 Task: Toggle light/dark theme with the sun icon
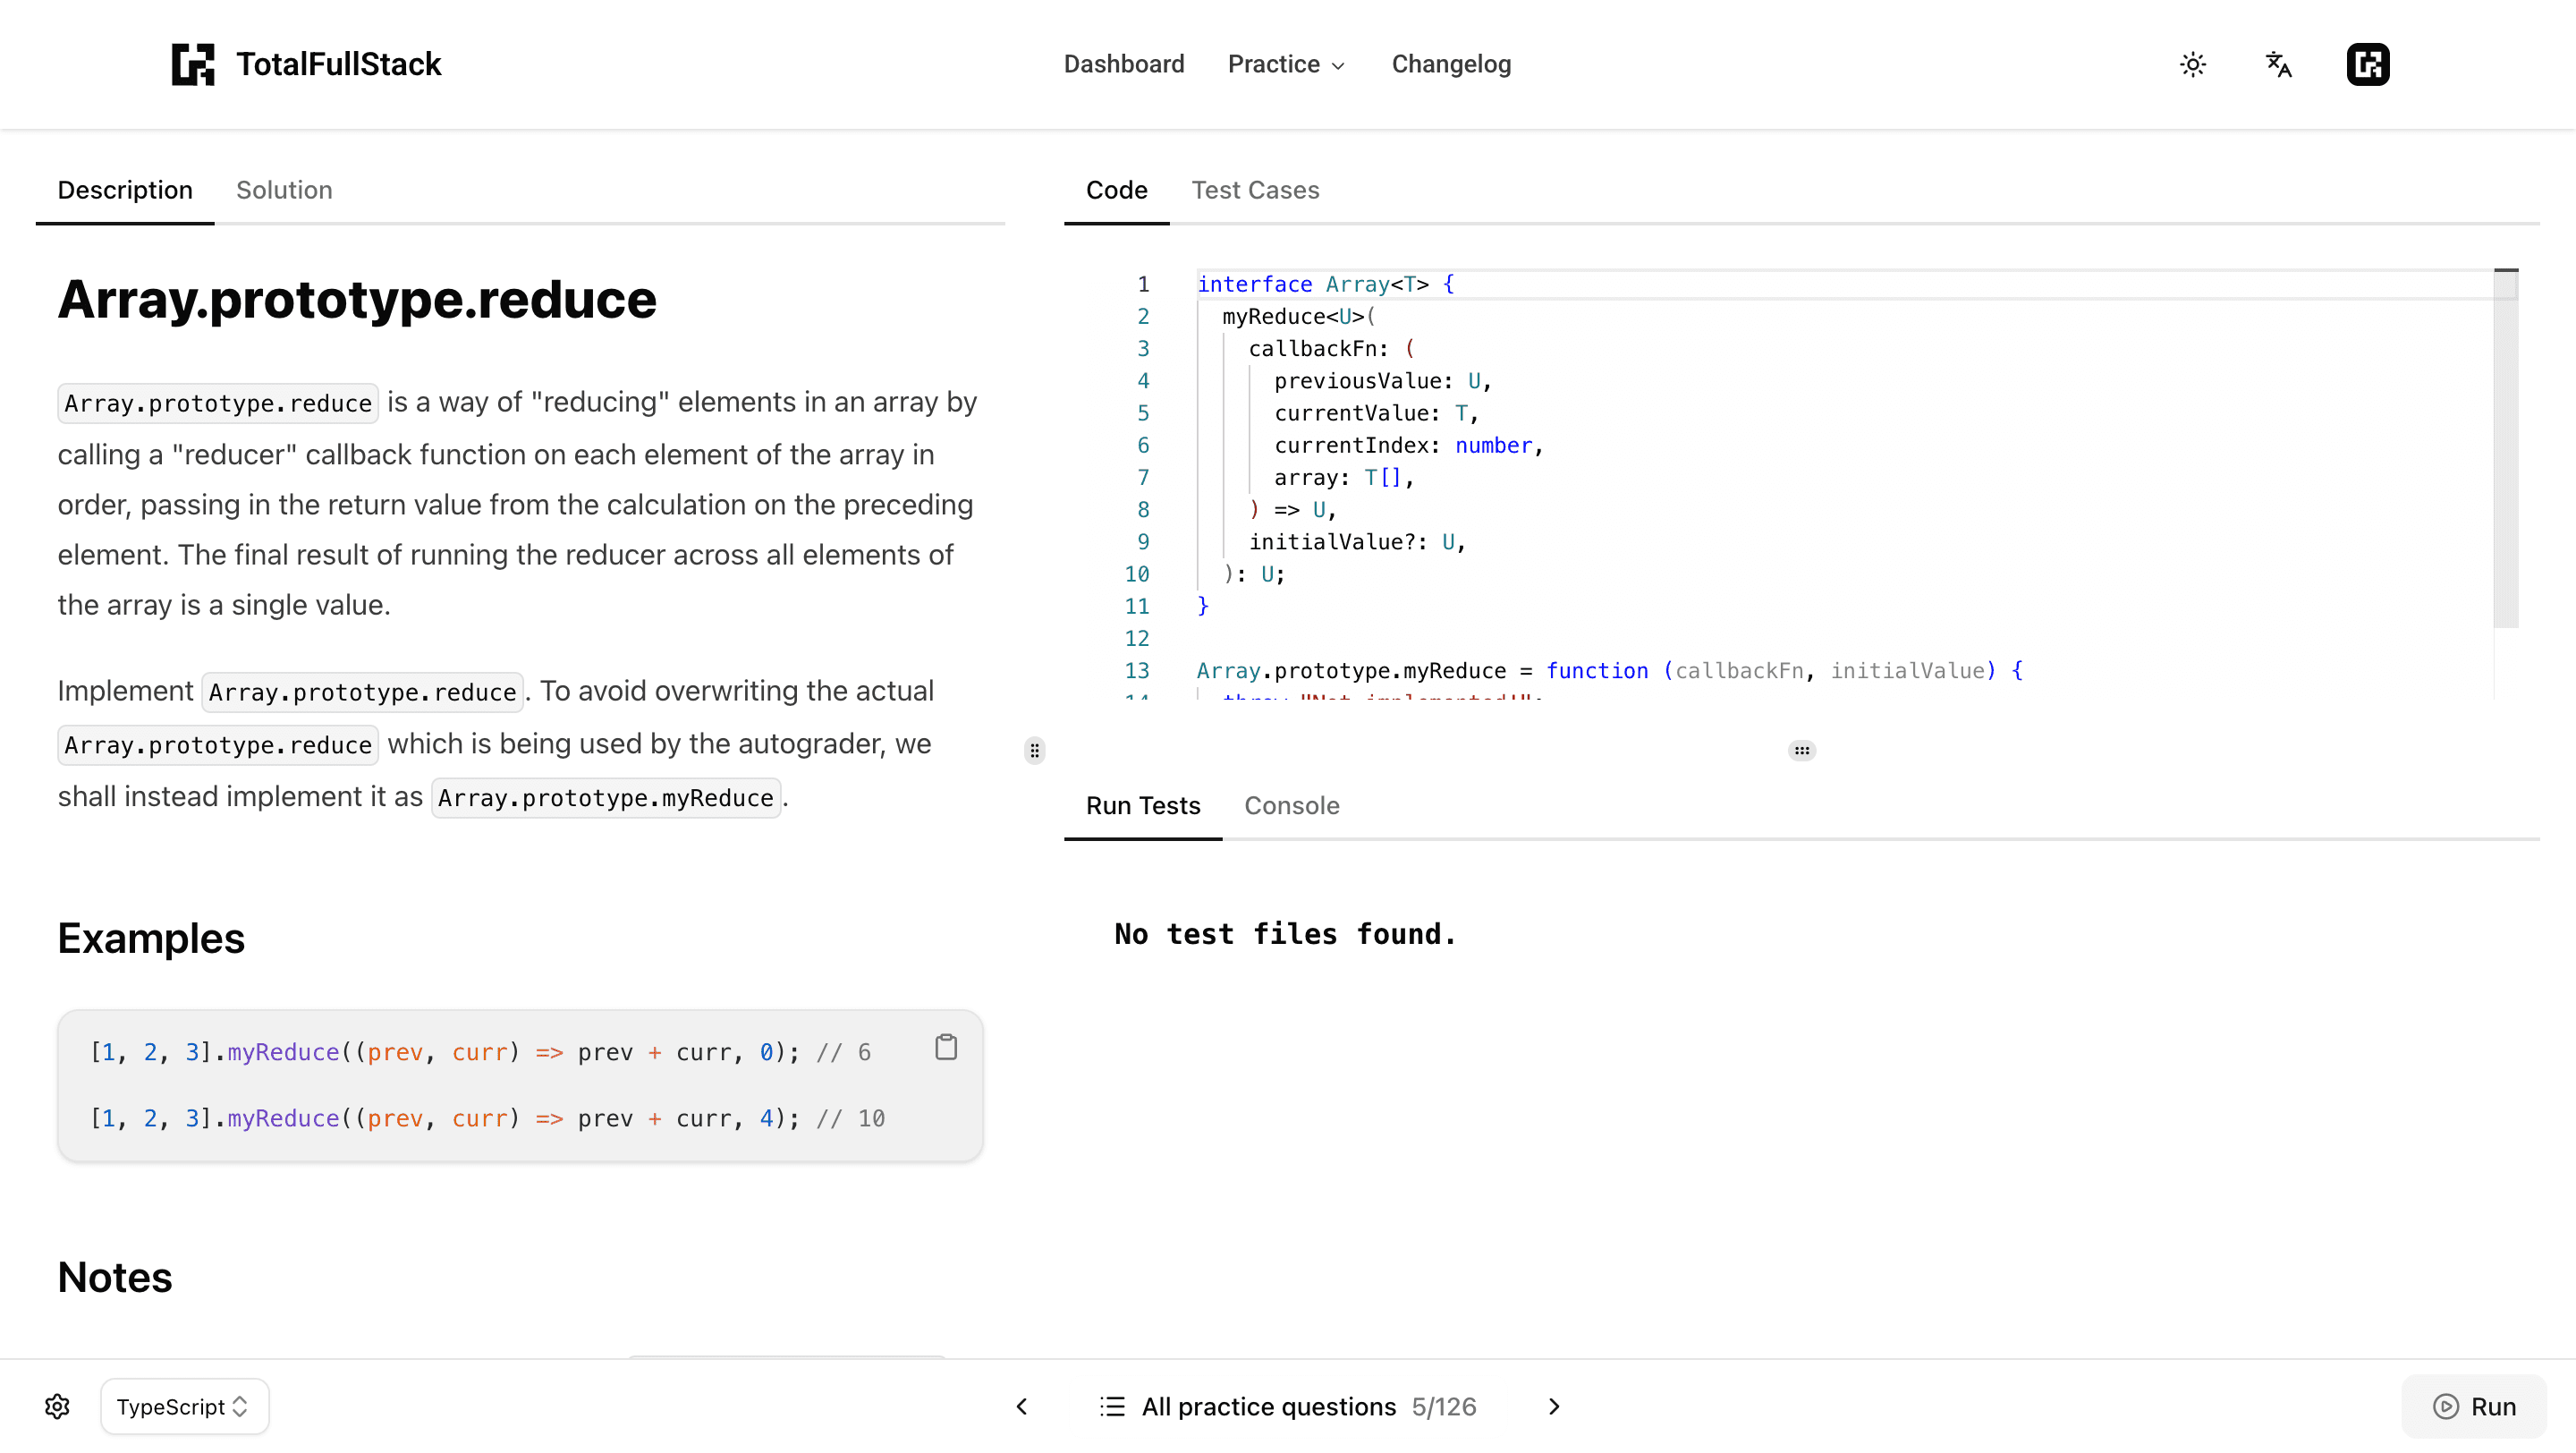point(2192,64)
